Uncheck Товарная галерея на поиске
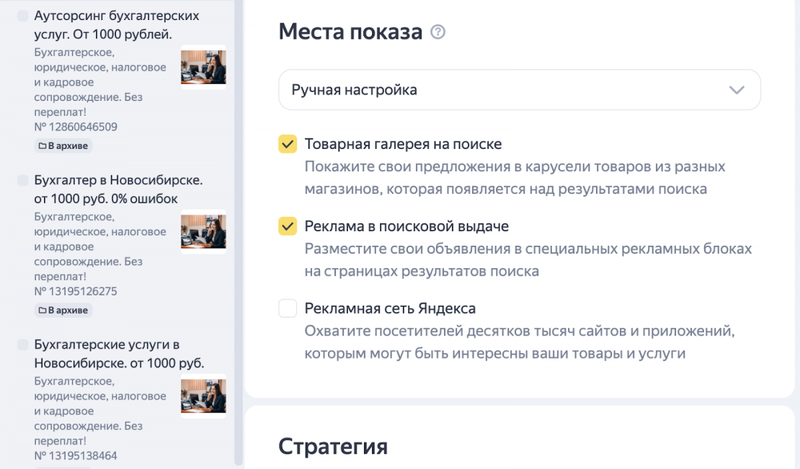The height and width of the screenshot is (469, 800). click(x=288, y=144)
